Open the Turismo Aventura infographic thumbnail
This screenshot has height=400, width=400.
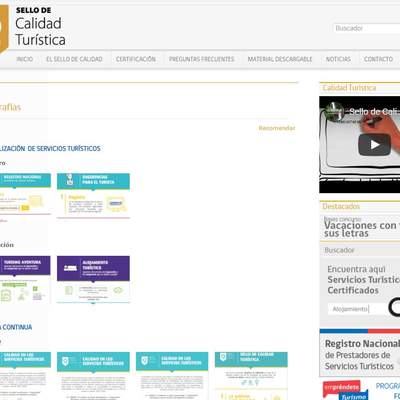tap(25, 280)
